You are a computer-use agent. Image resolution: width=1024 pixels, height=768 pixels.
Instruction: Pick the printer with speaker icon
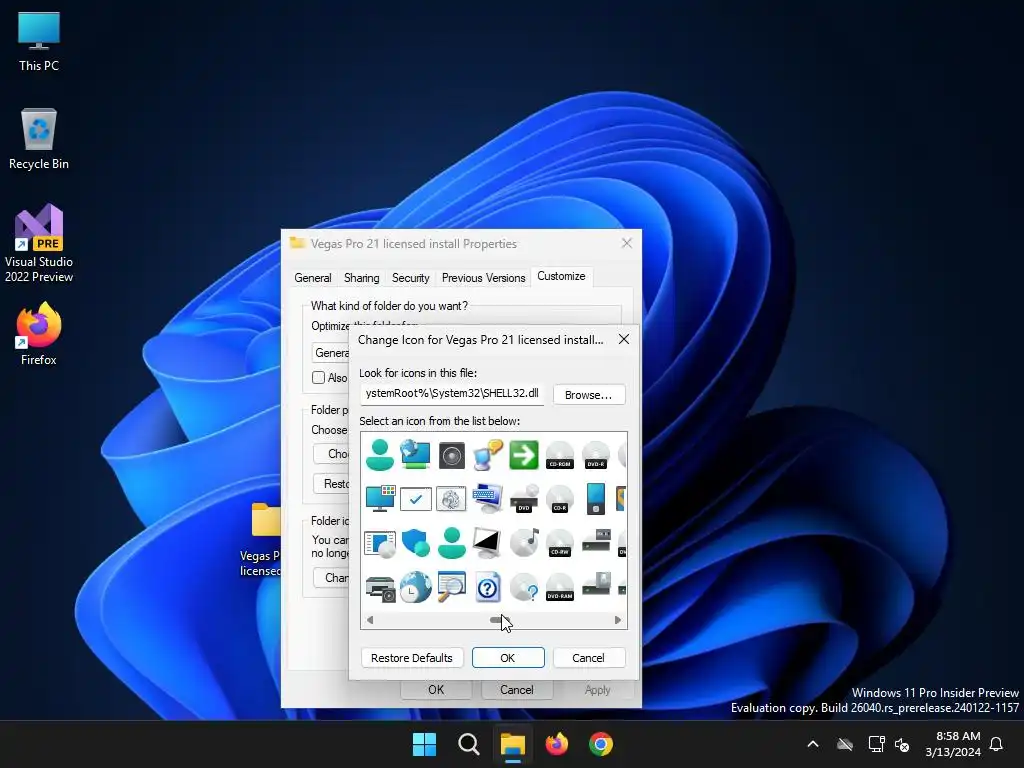pyautogui.click(x=379, y=588)
